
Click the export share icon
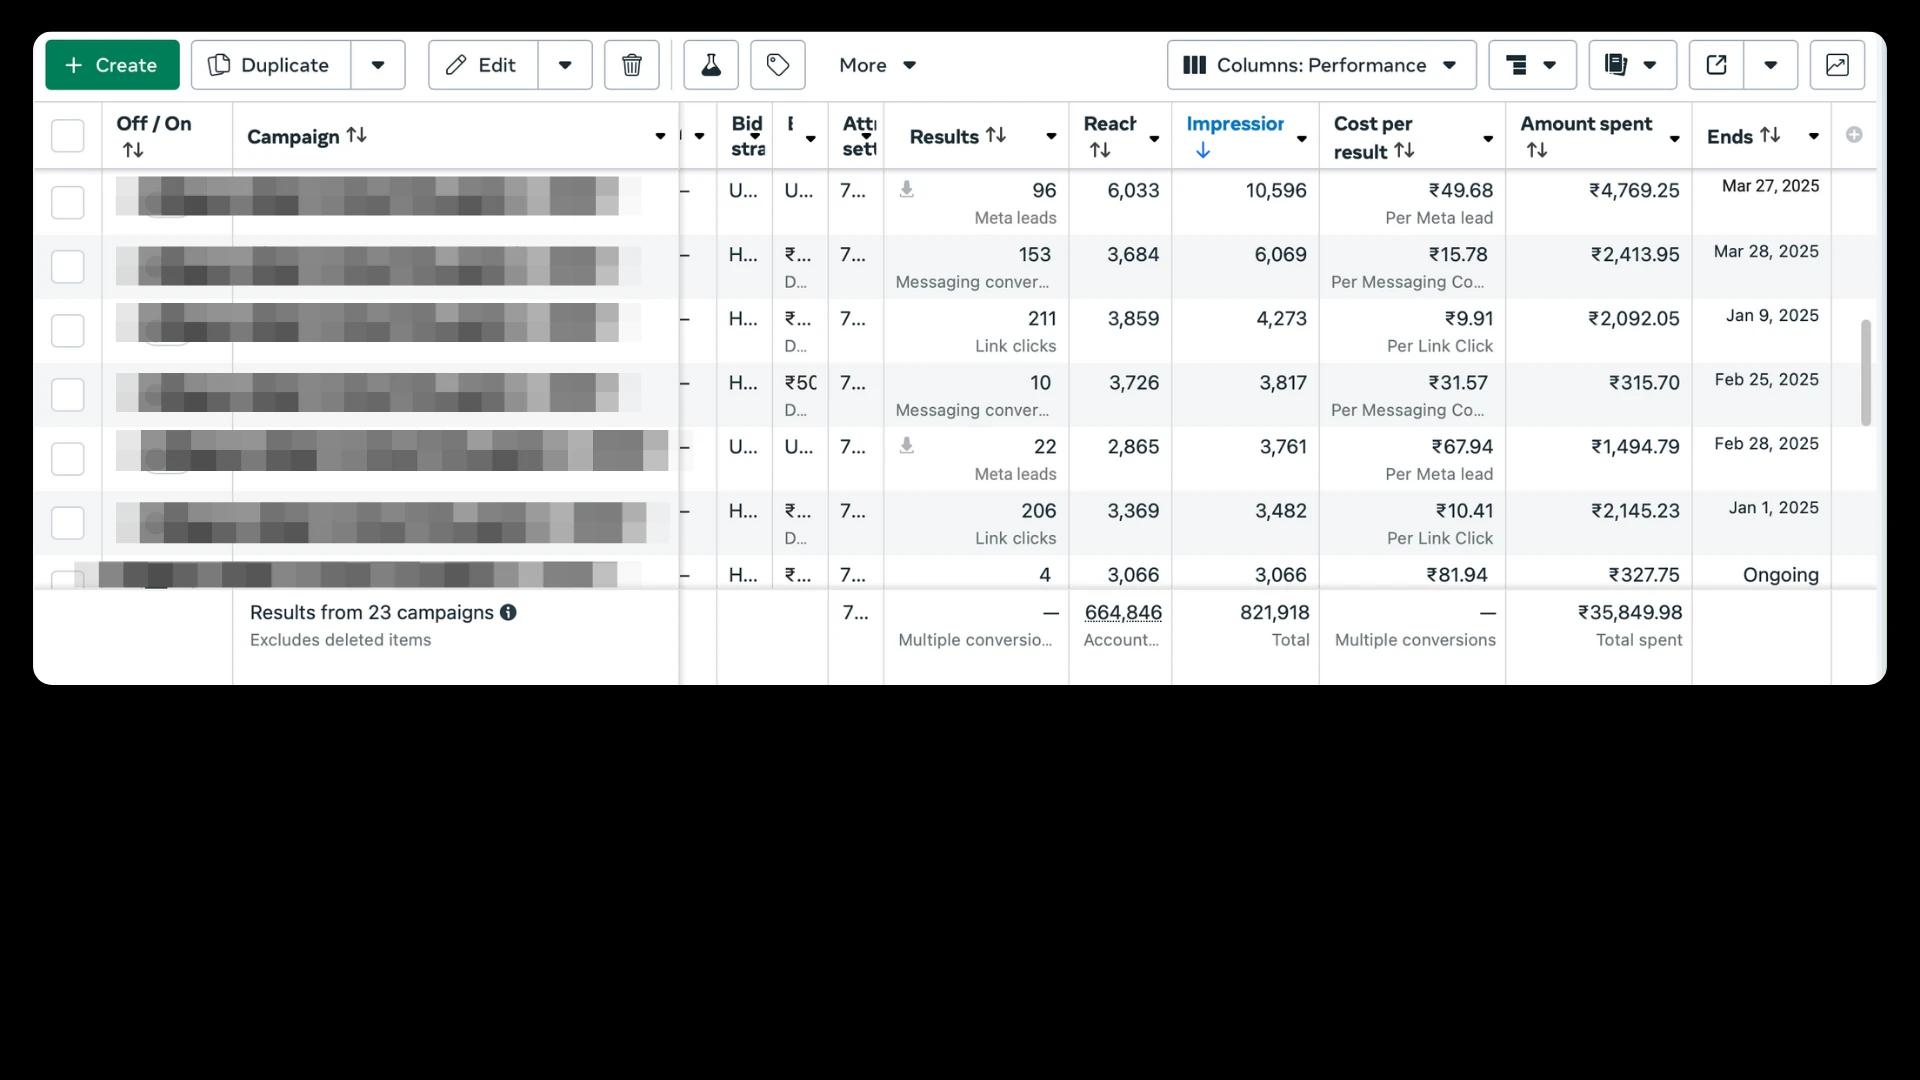1716,65
